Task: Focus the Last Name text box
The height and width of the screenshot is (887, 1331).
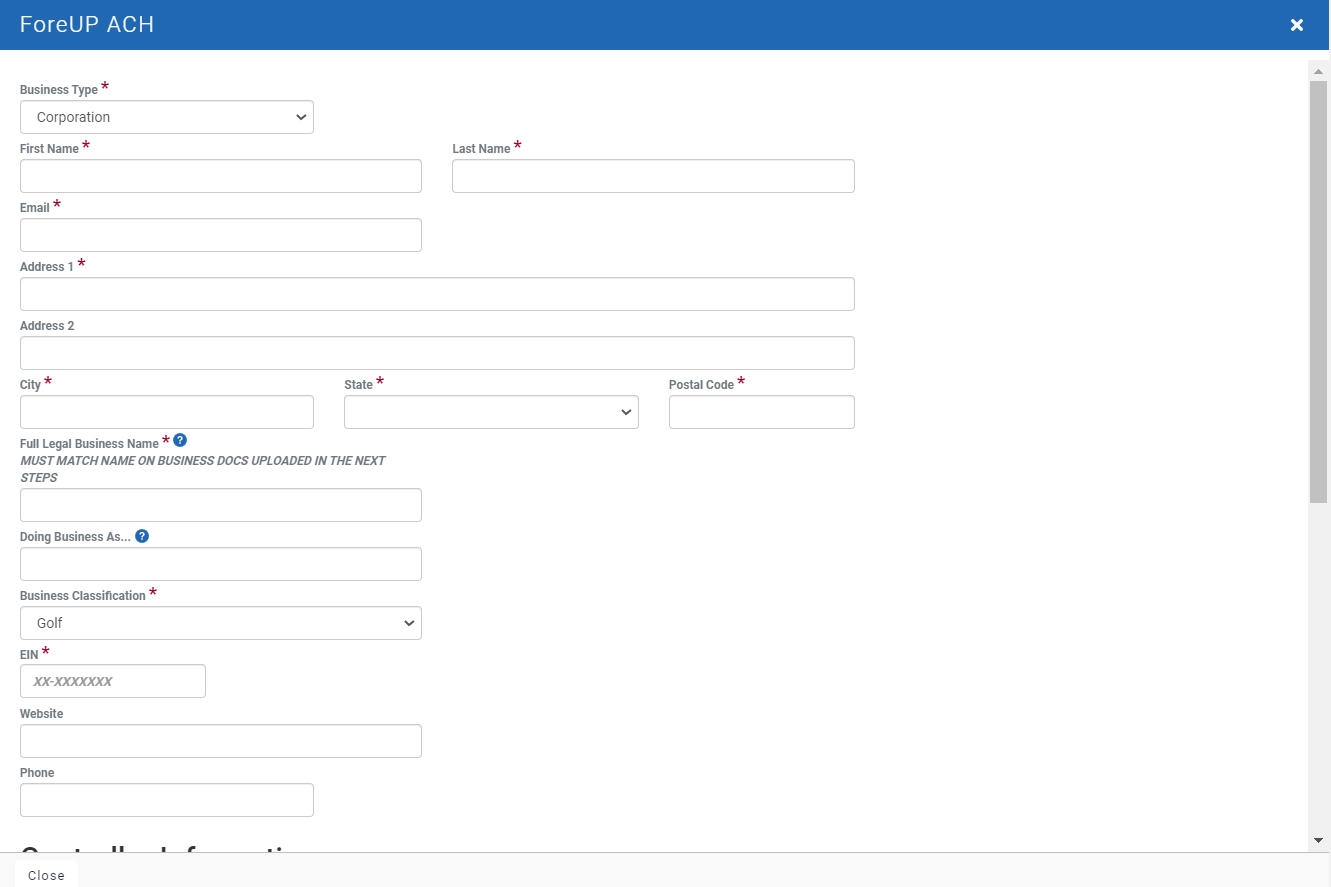Action: [653, 176]
